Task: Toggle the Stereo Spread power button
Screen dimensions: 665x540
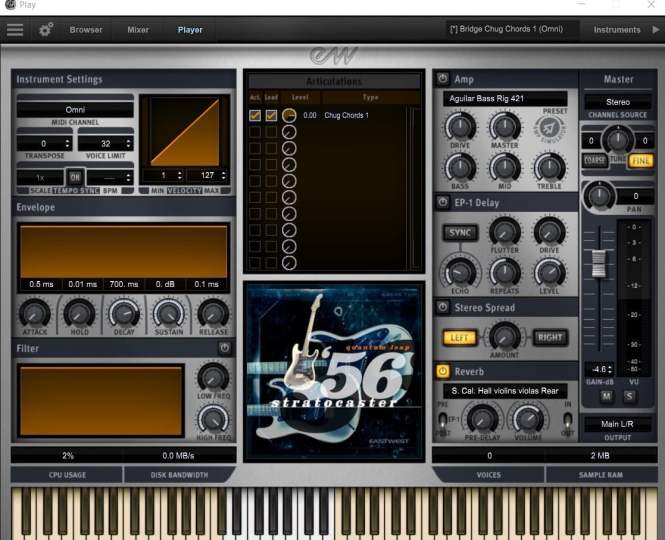Action: coord(443,307)
